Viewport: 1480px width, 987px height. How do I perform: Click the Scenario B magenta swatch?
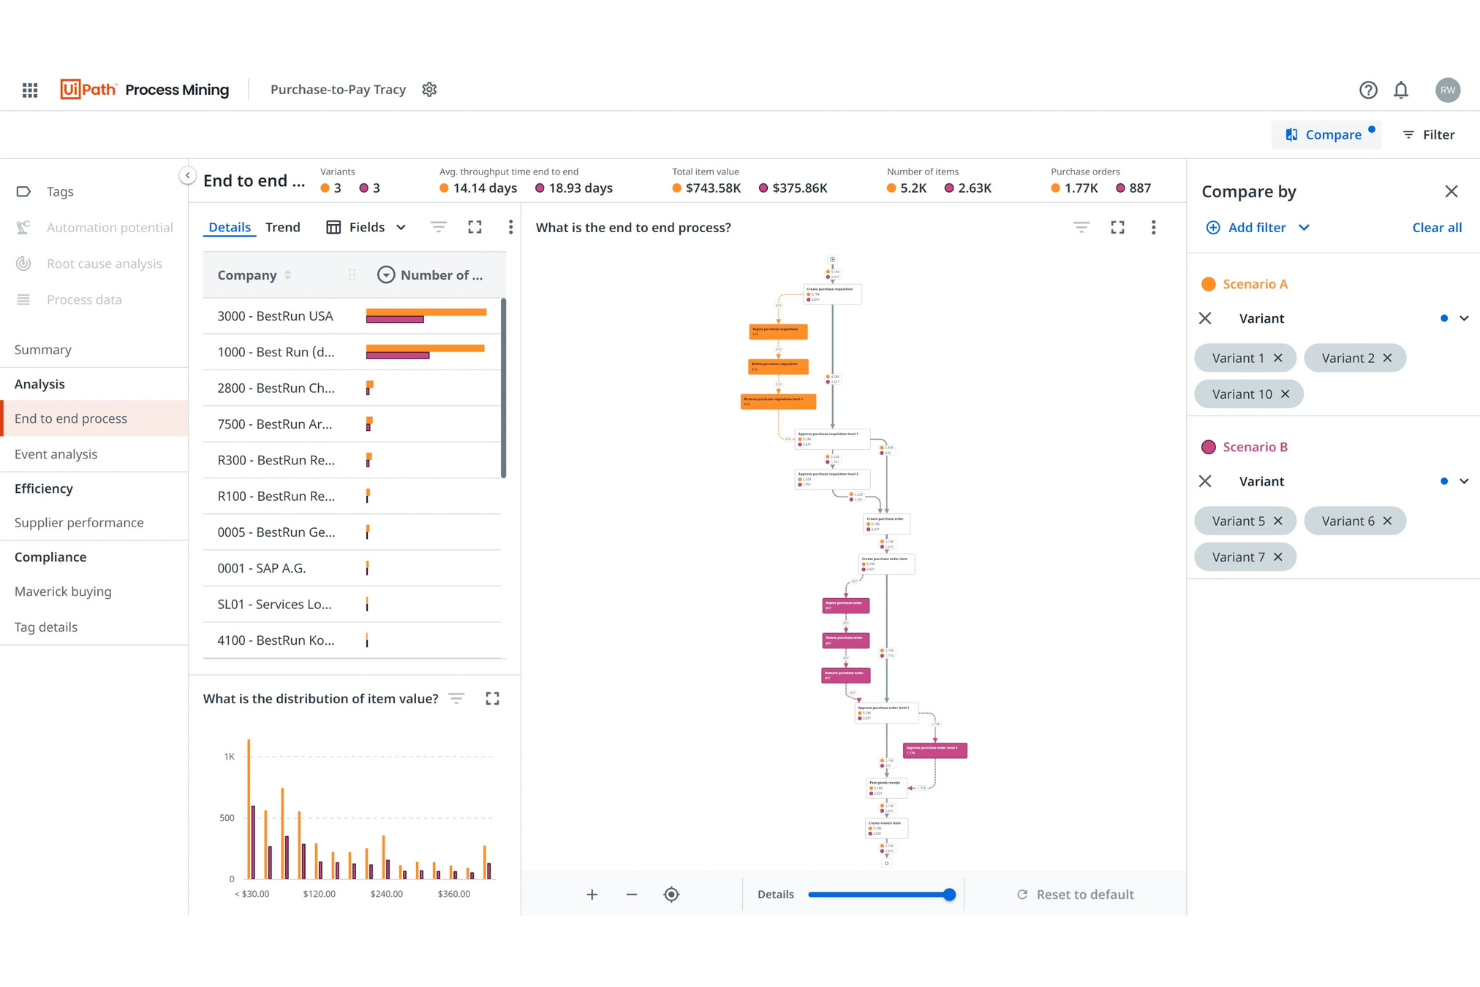(x=1208, y=447)
